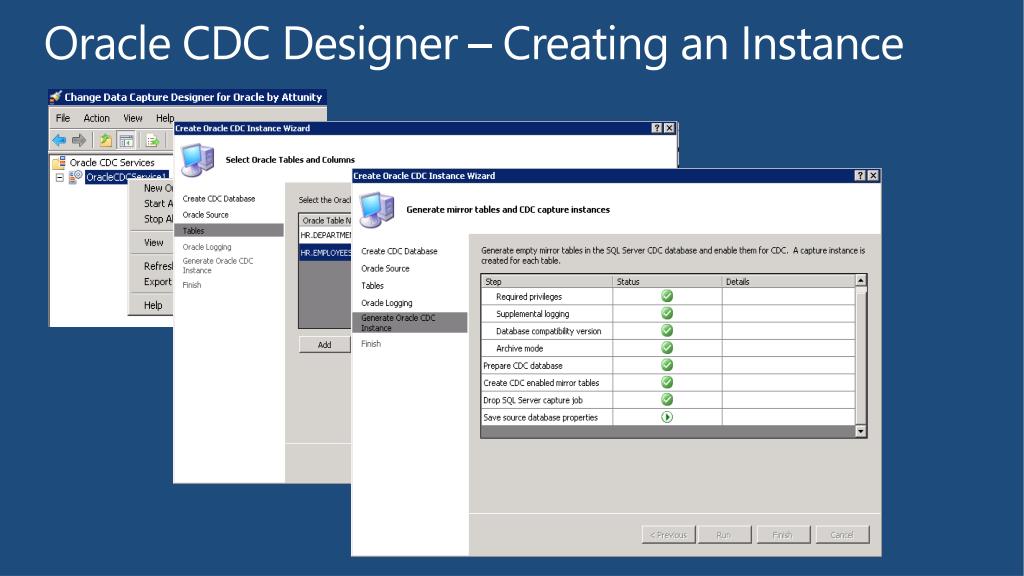This screenshot has width=1024, height=576.
Task: Click the Previous button in the wizard
Action: [x=668, y=535]
